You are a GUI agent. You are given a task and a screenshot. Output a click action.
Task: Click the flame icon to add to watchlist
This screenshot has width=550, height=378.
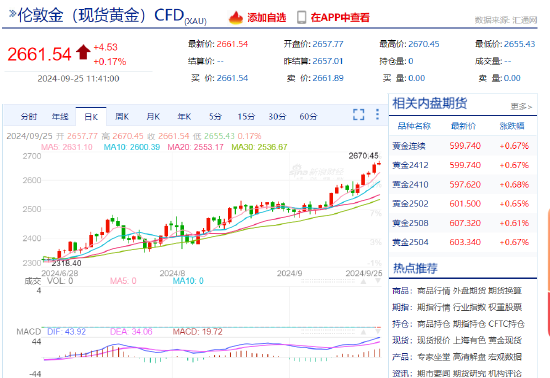[x=236, y=17]
